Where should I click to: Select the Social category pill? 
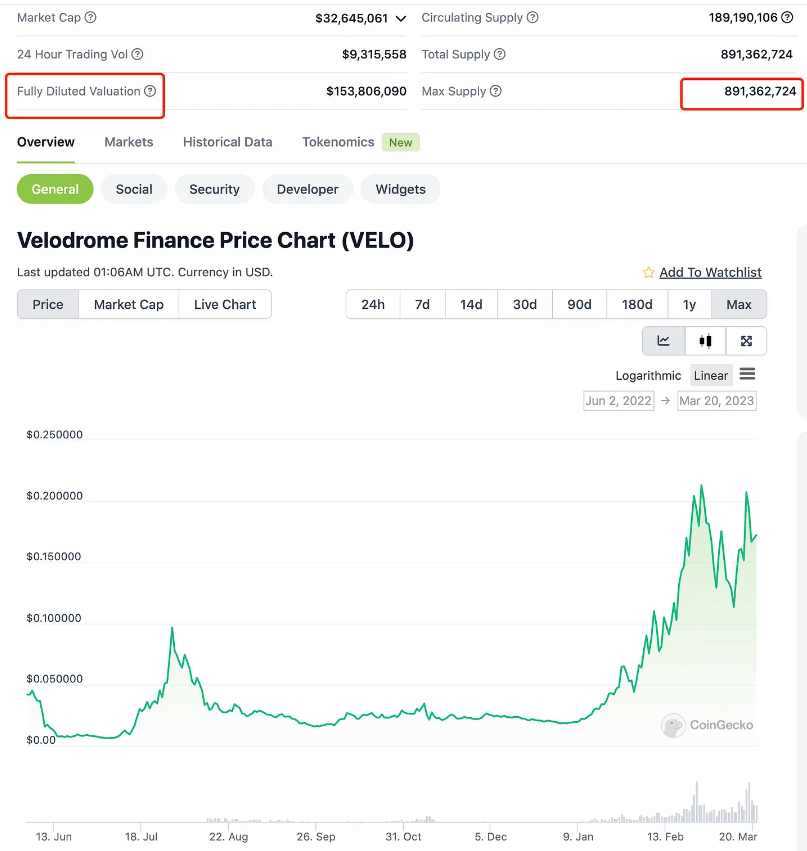point(134,189)
